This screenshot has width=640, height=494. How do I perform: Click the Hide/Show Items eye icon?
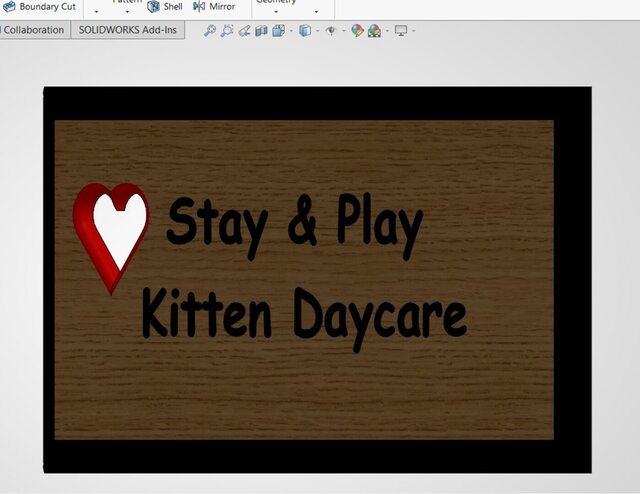[331, 31]
